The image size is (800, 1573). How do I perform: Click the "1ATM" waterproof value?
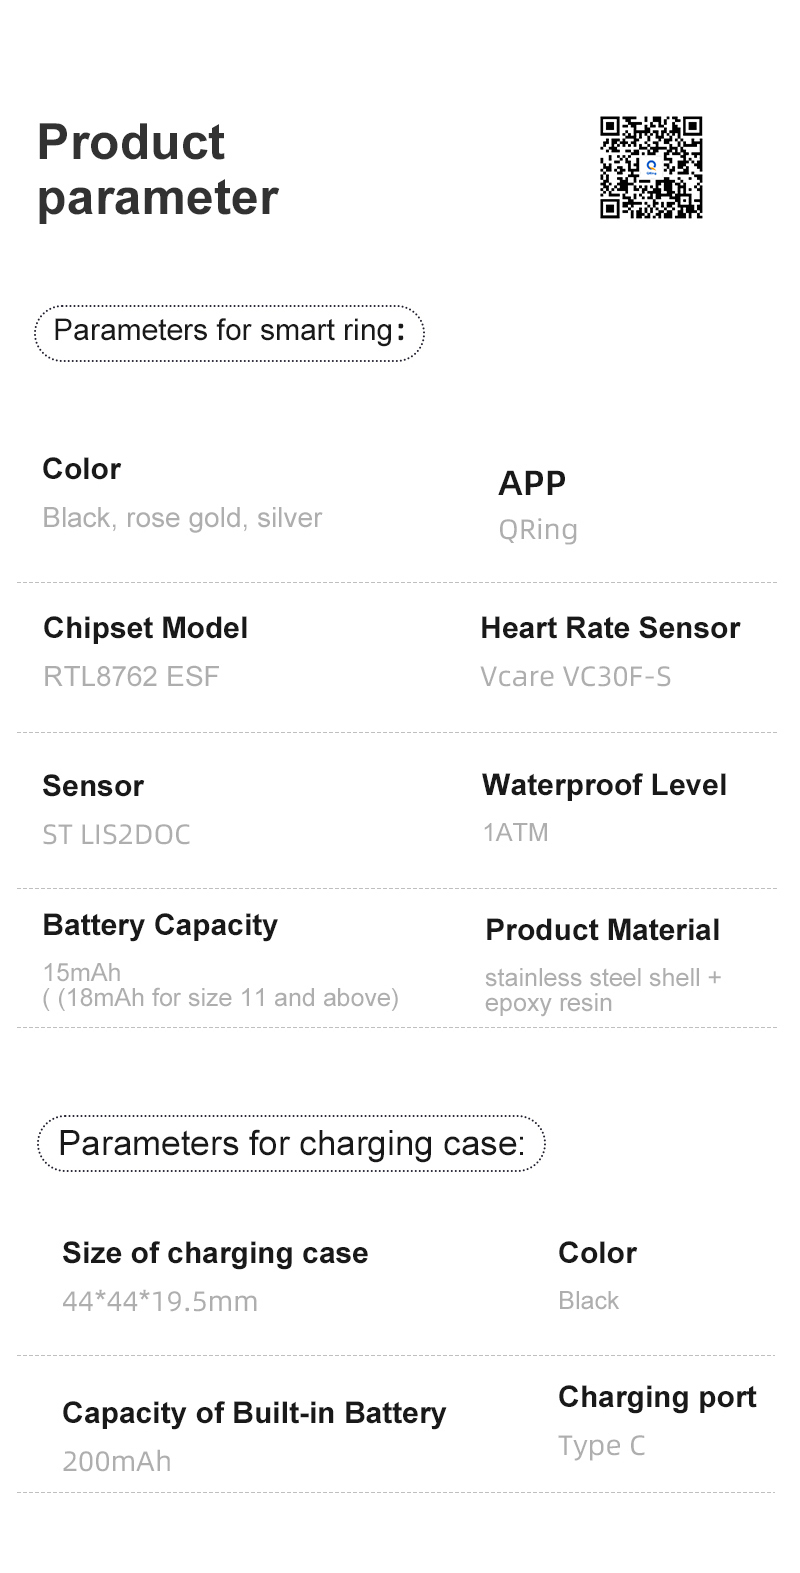pos(515,833)
